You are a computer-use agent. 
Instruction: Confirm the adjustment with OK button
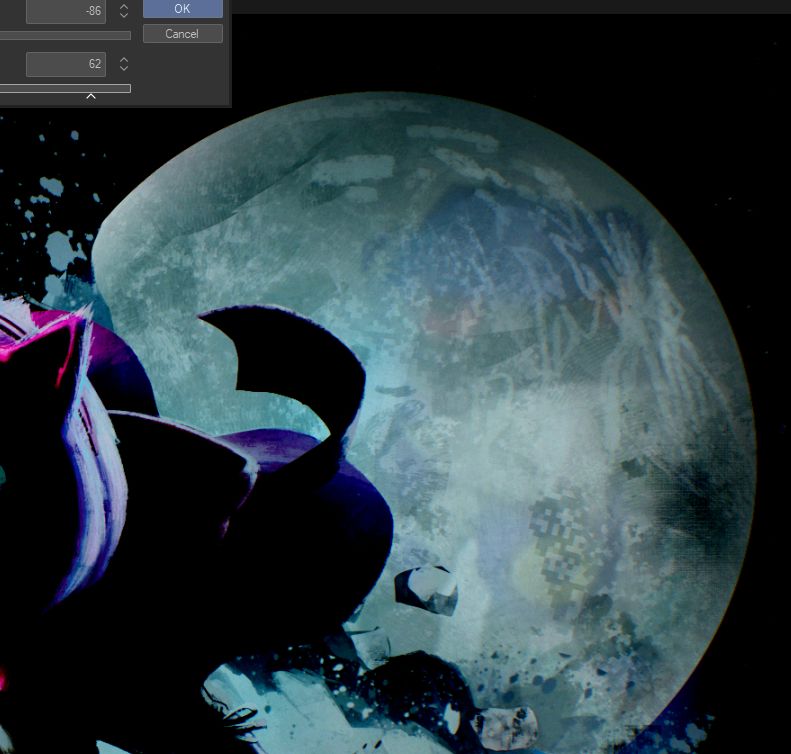pyautogui.click(x=183, y=9)
